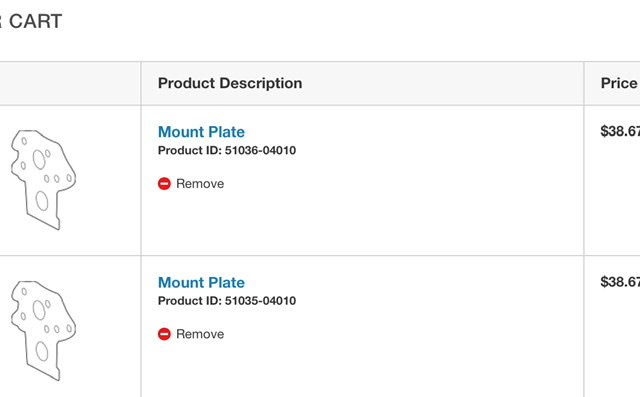Open the first Mount Plate drawing thumbnail
This screenshot has width=640, height=397.
point(43,180)
